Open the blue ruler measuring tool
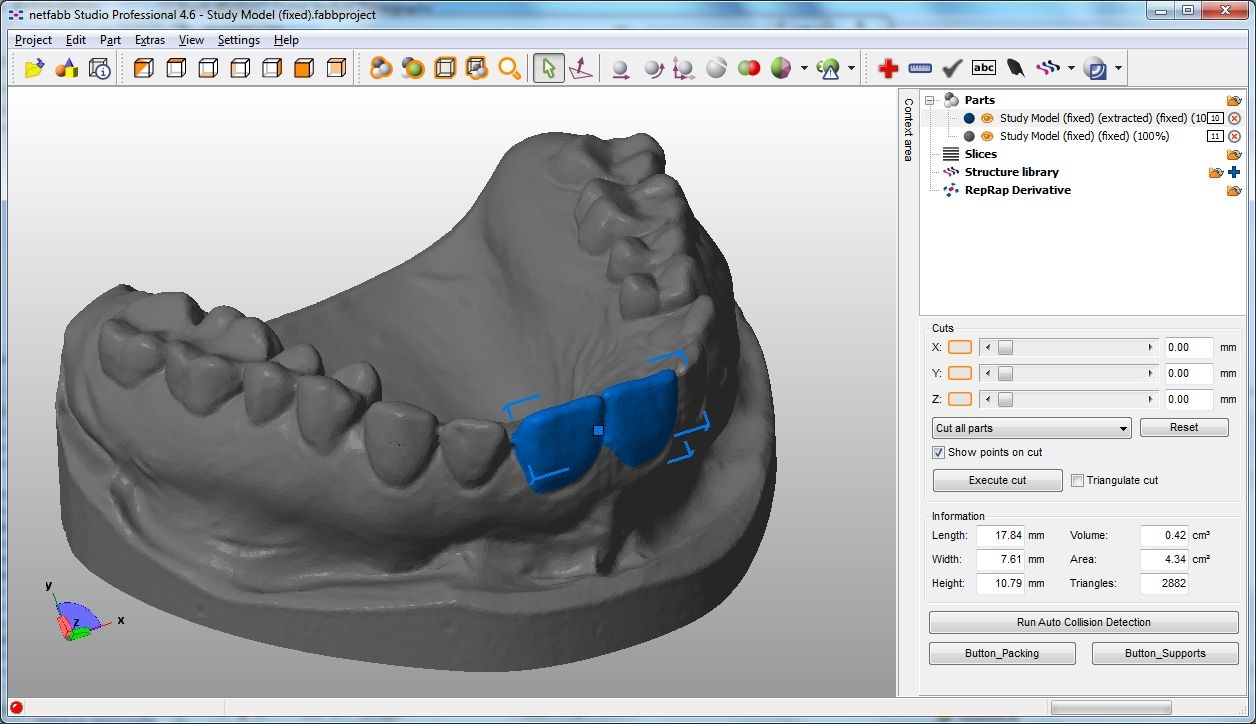 coord(920,69)
